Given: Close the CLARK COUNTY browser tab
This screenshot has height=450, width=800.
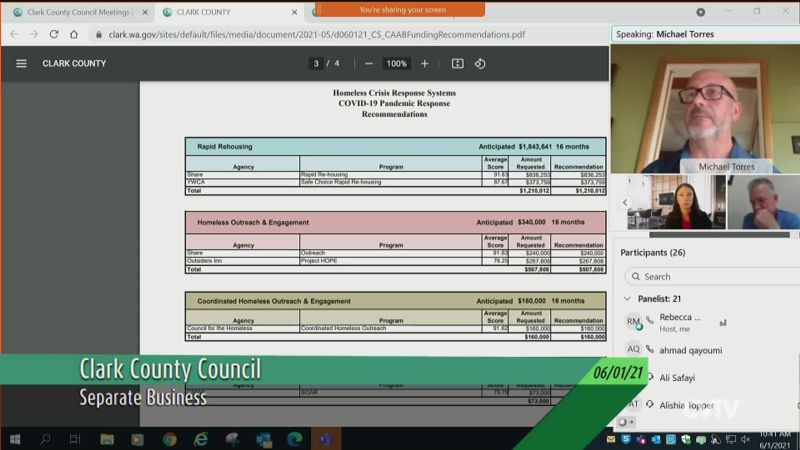Looking at the screenshot, I should pyautogui.click(x=295, y=12).
